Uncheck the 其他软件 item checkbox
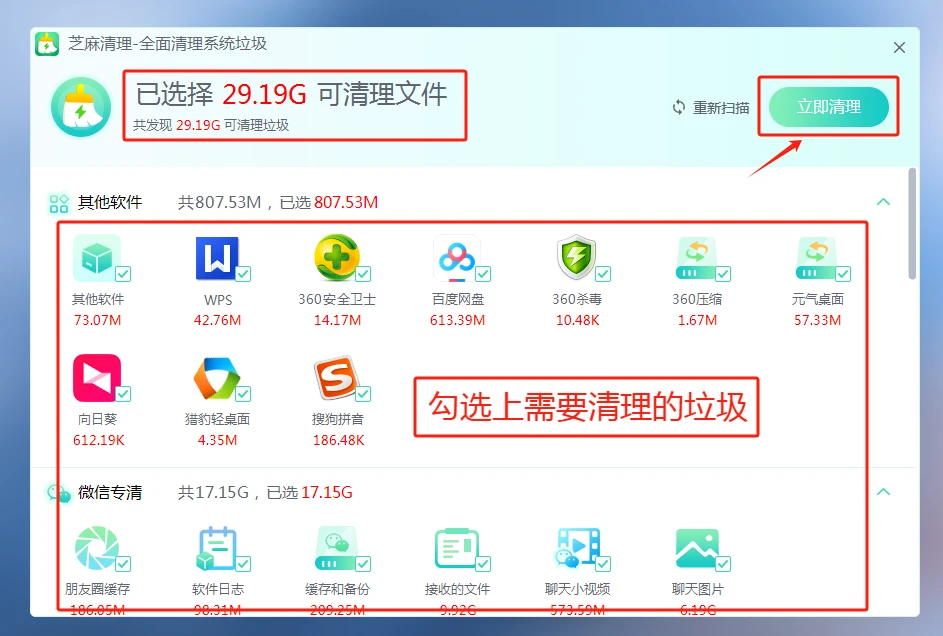943x636 pixels. (x=123, y=274)
